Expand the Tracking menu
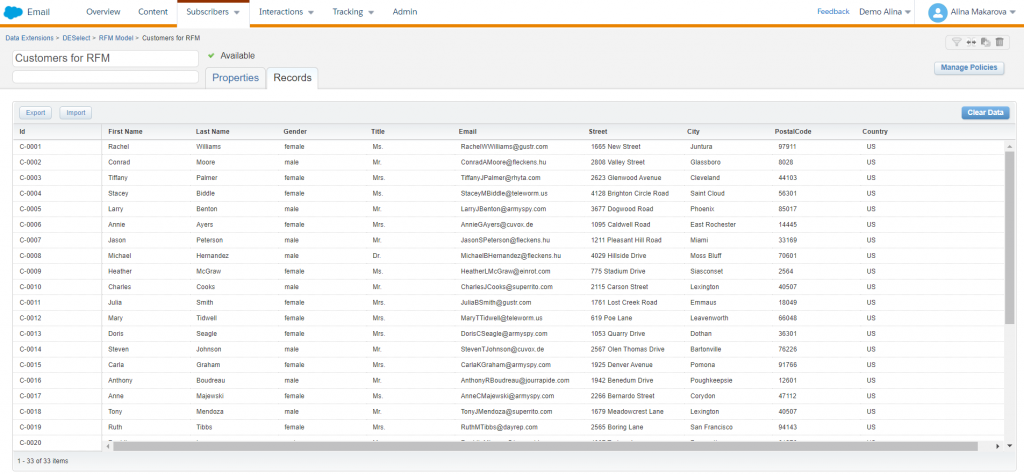 [x=353, y=12]
